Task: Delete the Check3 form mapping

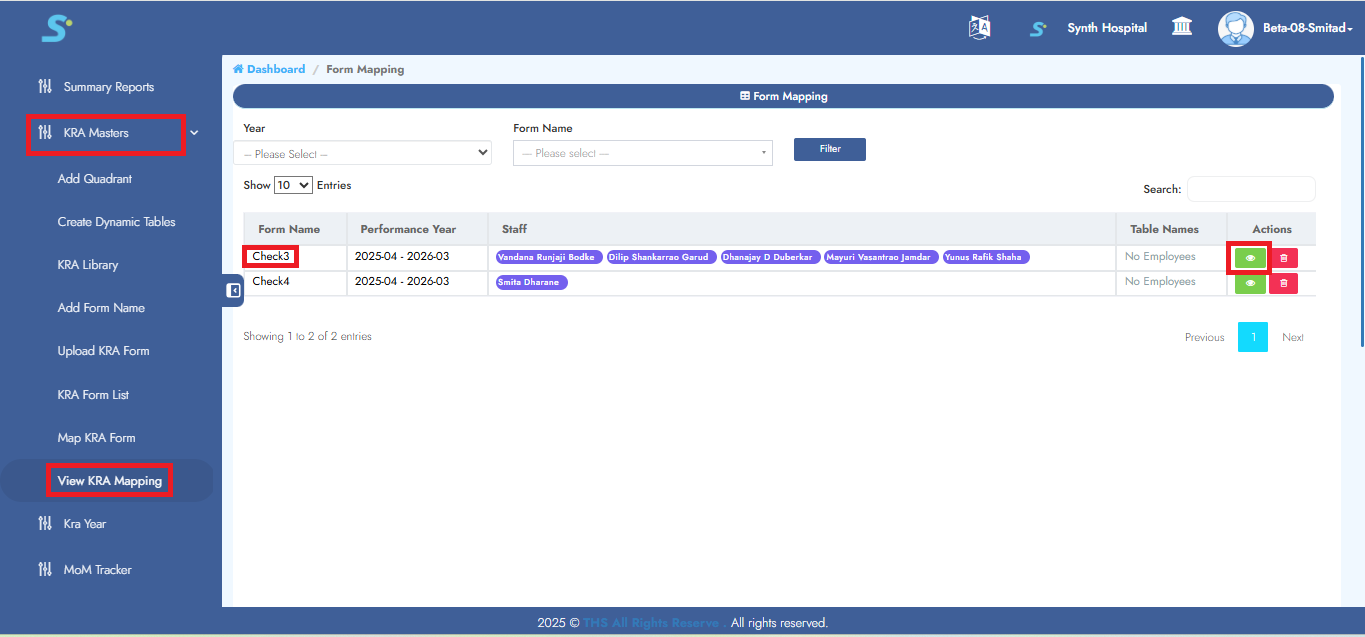Action: coord(1284,258)
